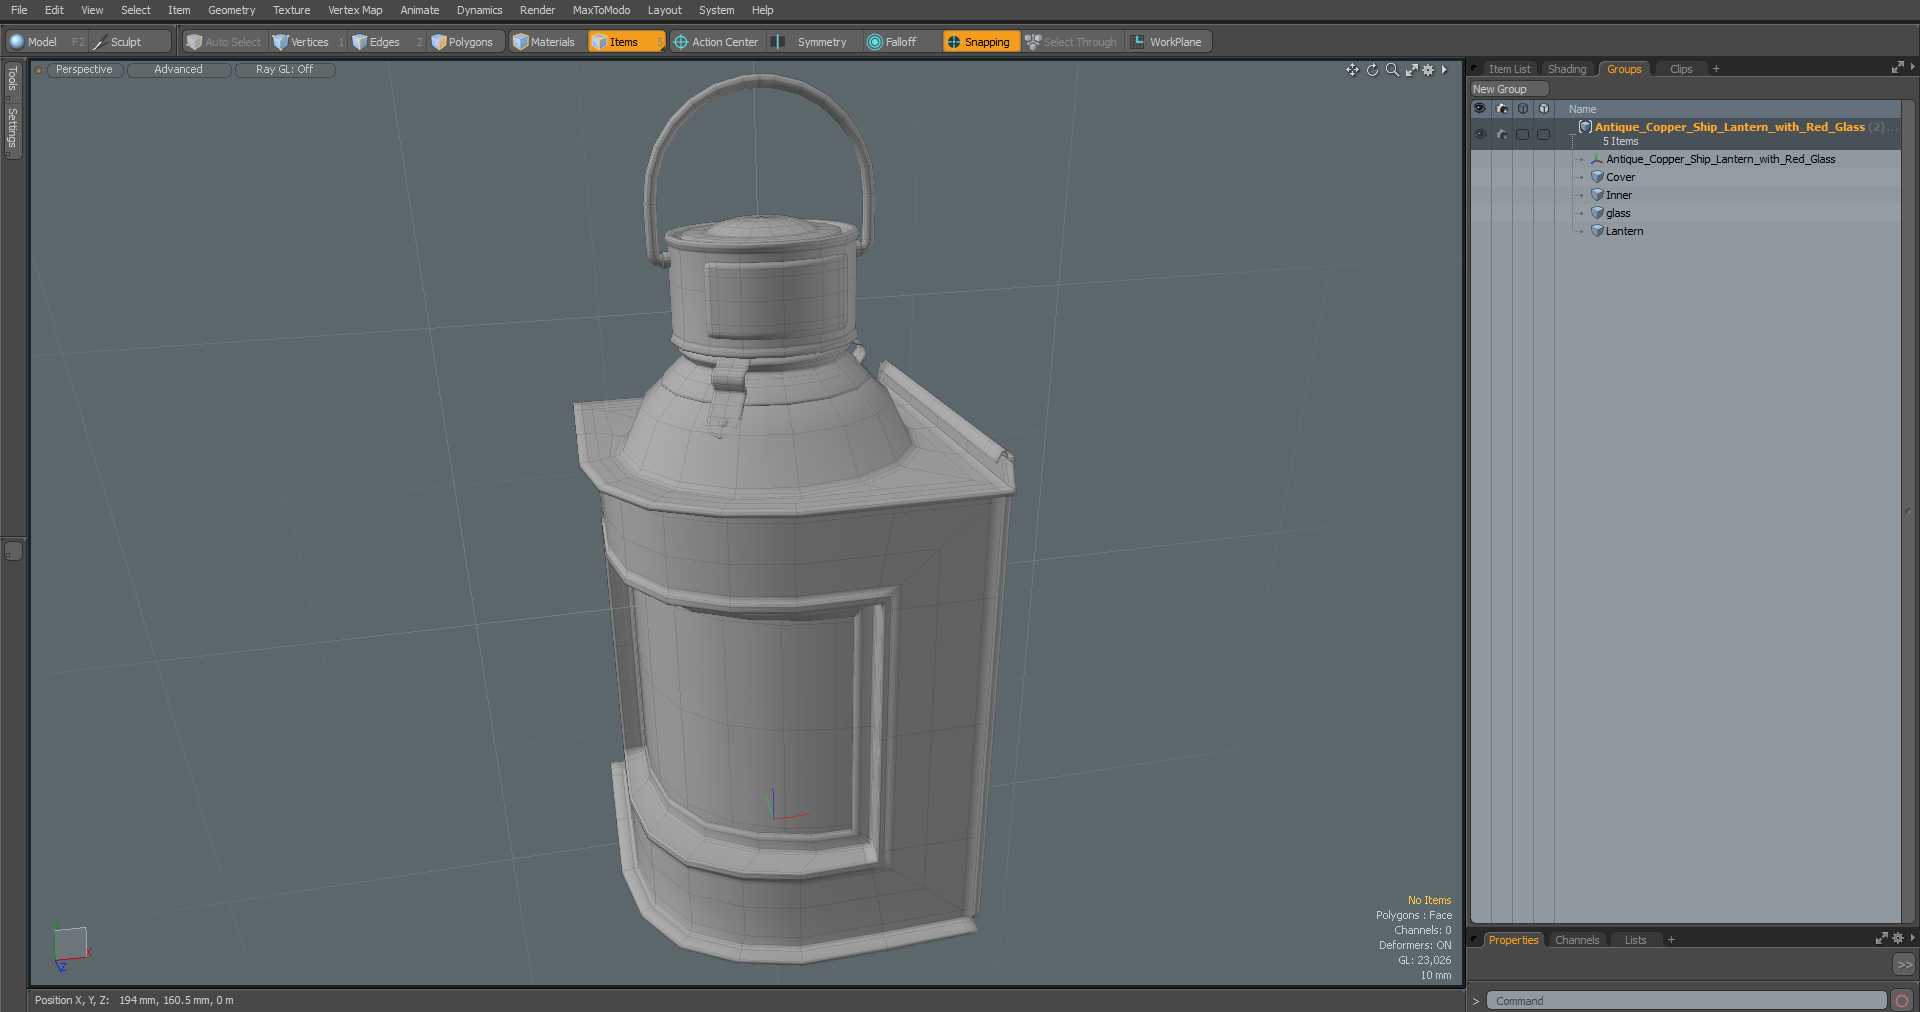The width and height of the screenshot is (1920, 1012).
Task: Toggle the fourth column box for lantern group
Action: [1544, 134]
